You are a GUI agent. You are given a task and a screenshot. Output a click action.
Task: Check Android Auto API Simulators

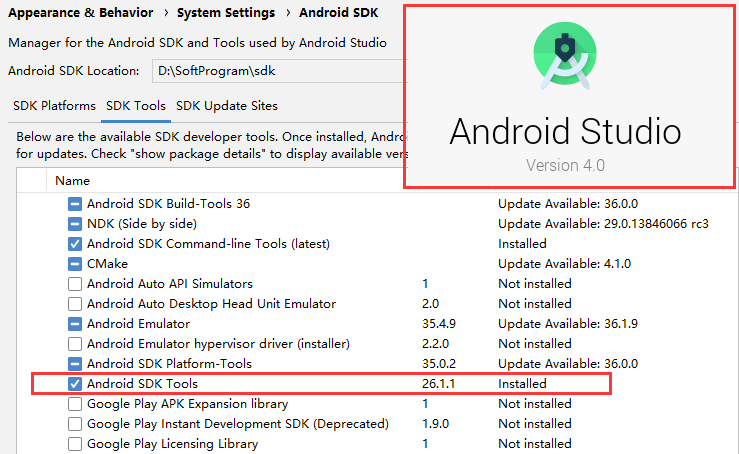[x=74, y=284]
